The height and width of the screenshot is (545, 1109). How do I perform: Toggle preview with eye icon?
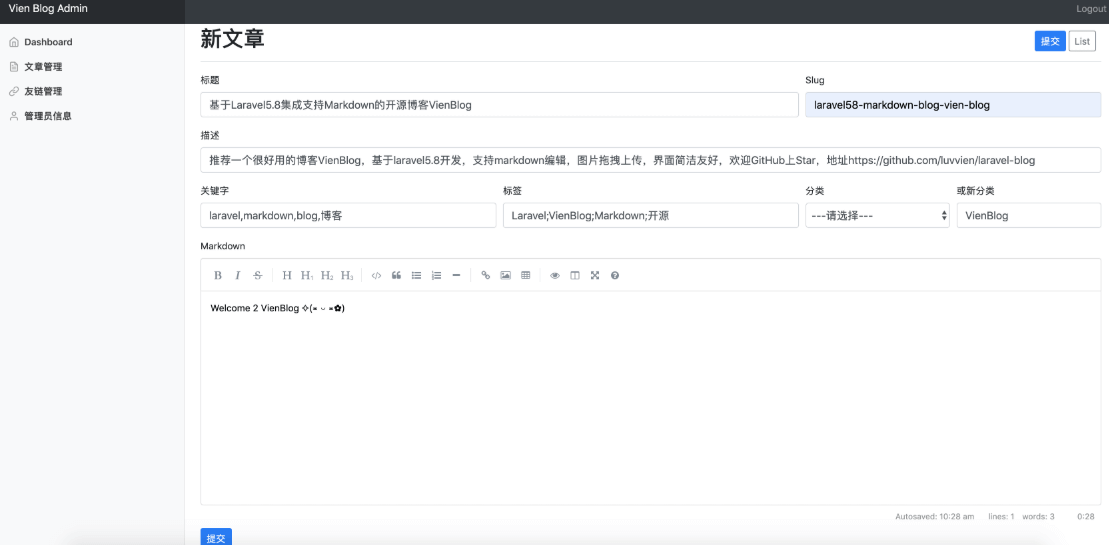pyautogui.click(x=555, y=276)
